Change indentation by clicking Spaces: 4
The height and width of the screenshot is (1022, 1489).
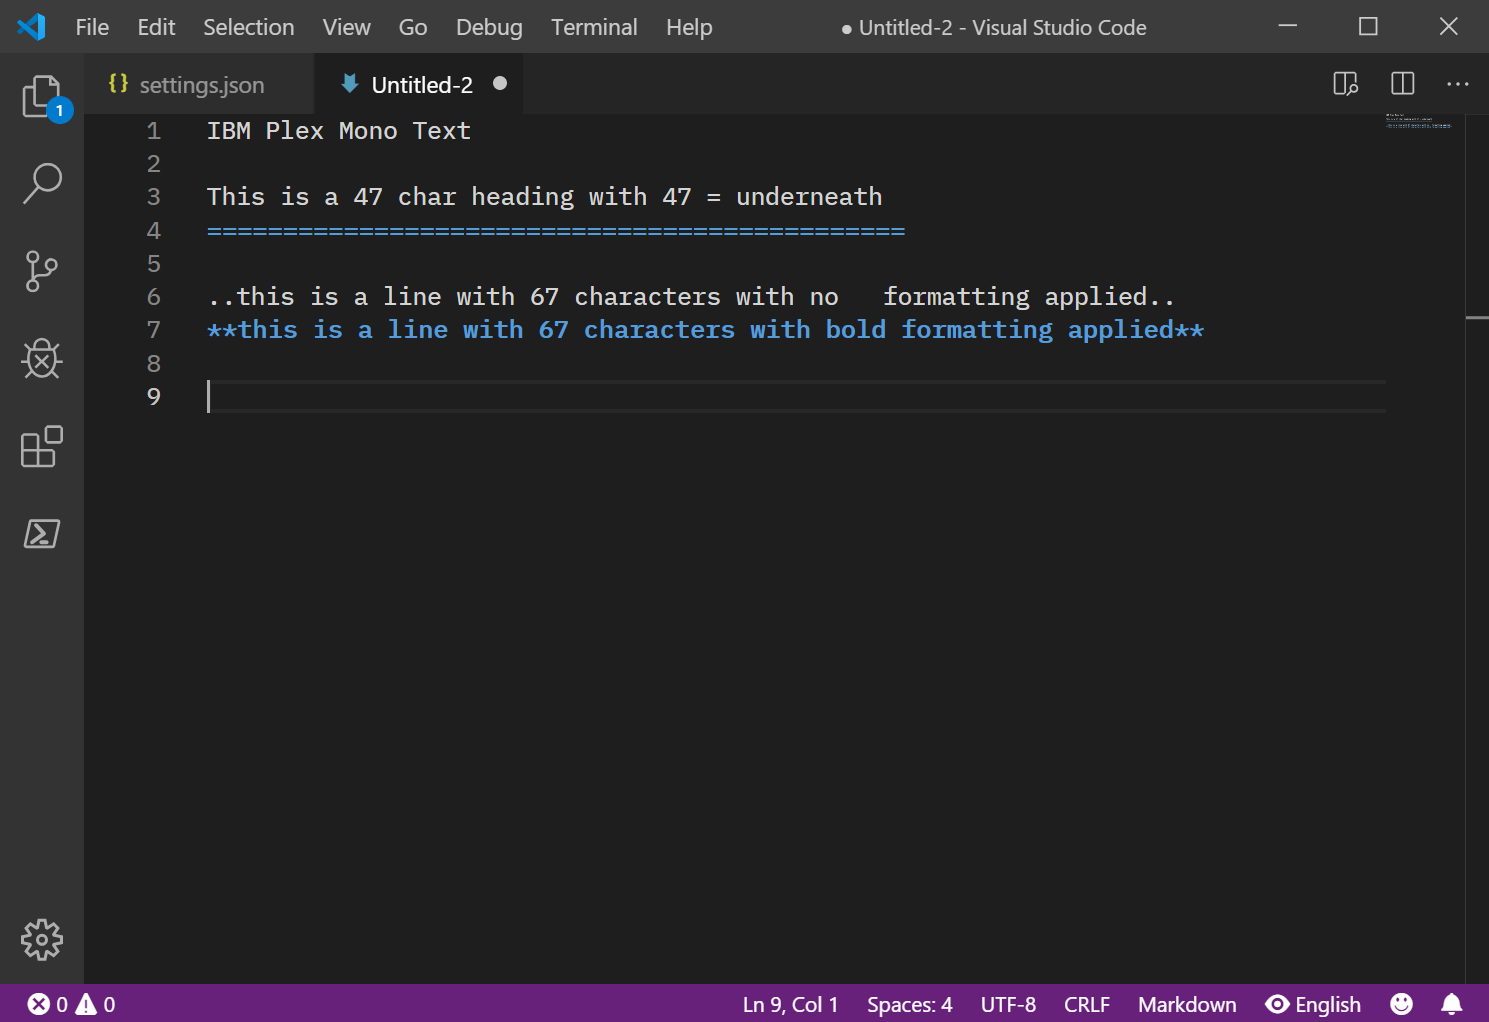click(908, 1004)
